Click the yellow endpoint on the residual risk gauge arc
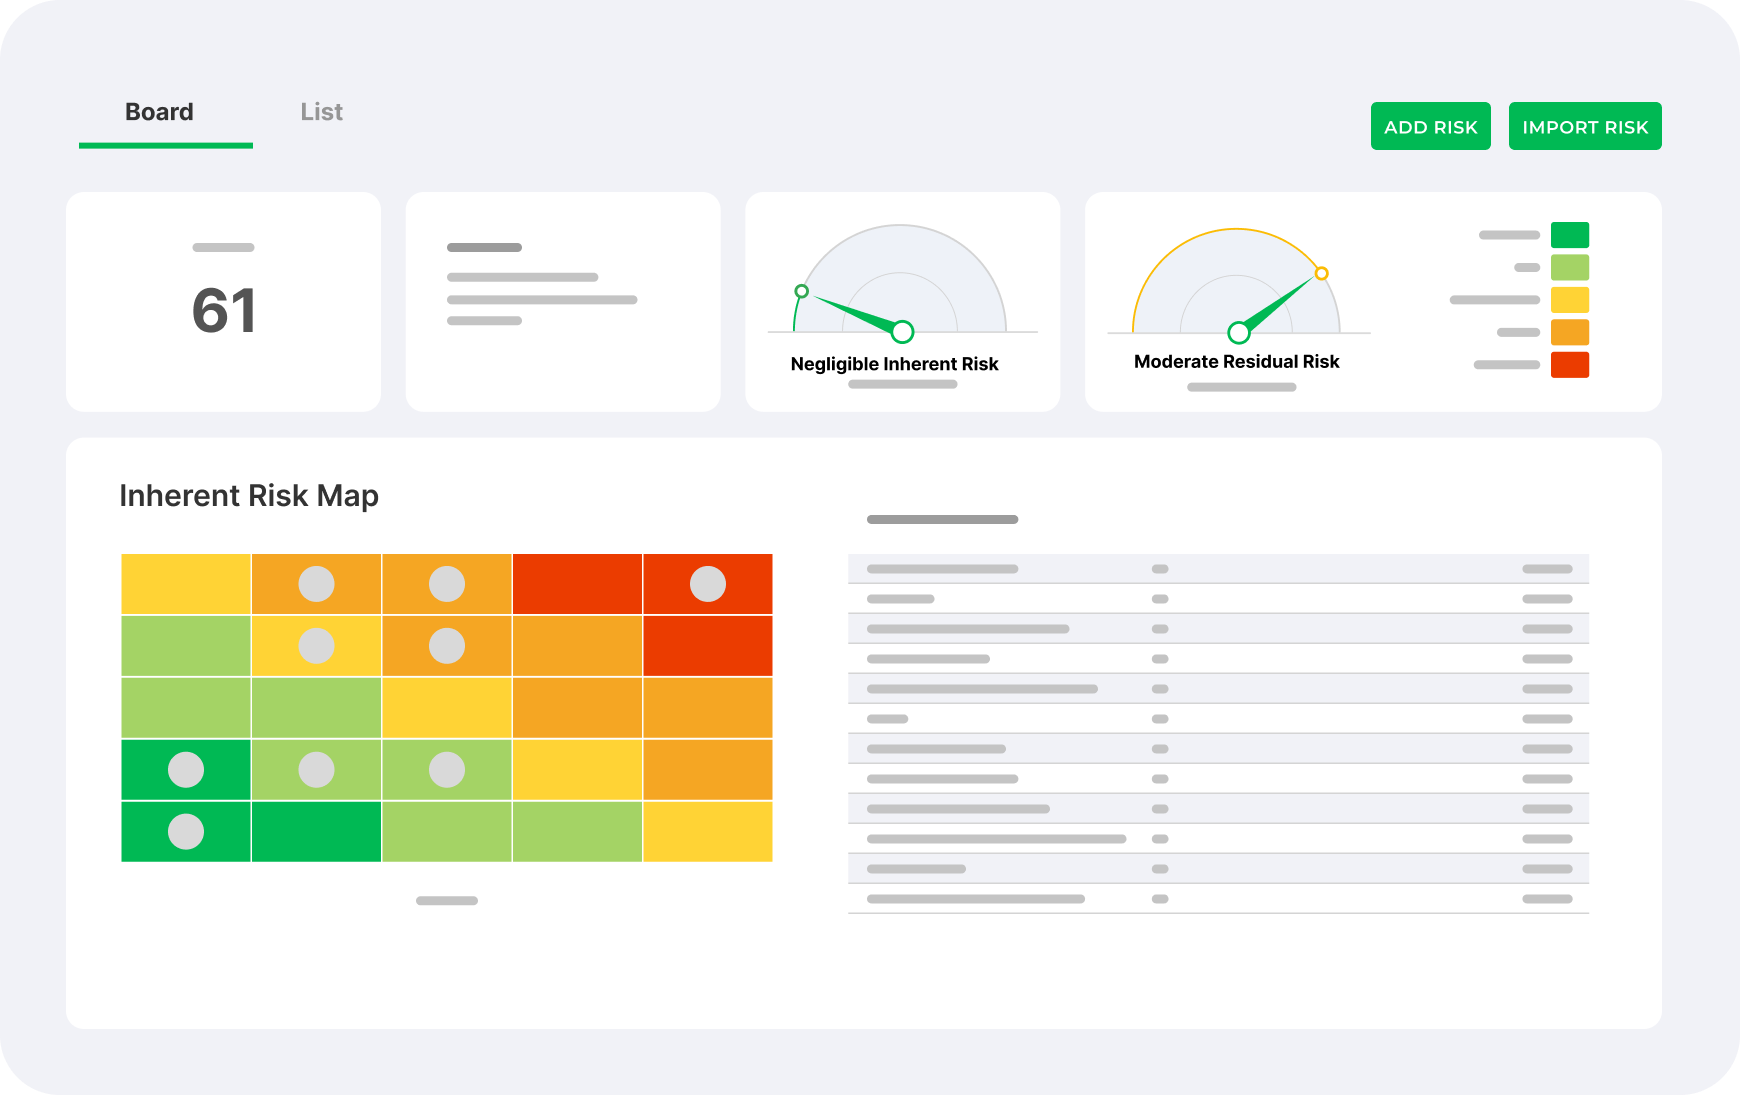Image resolution: width=1740 pixels, height=1095 pixels. 1322,272
